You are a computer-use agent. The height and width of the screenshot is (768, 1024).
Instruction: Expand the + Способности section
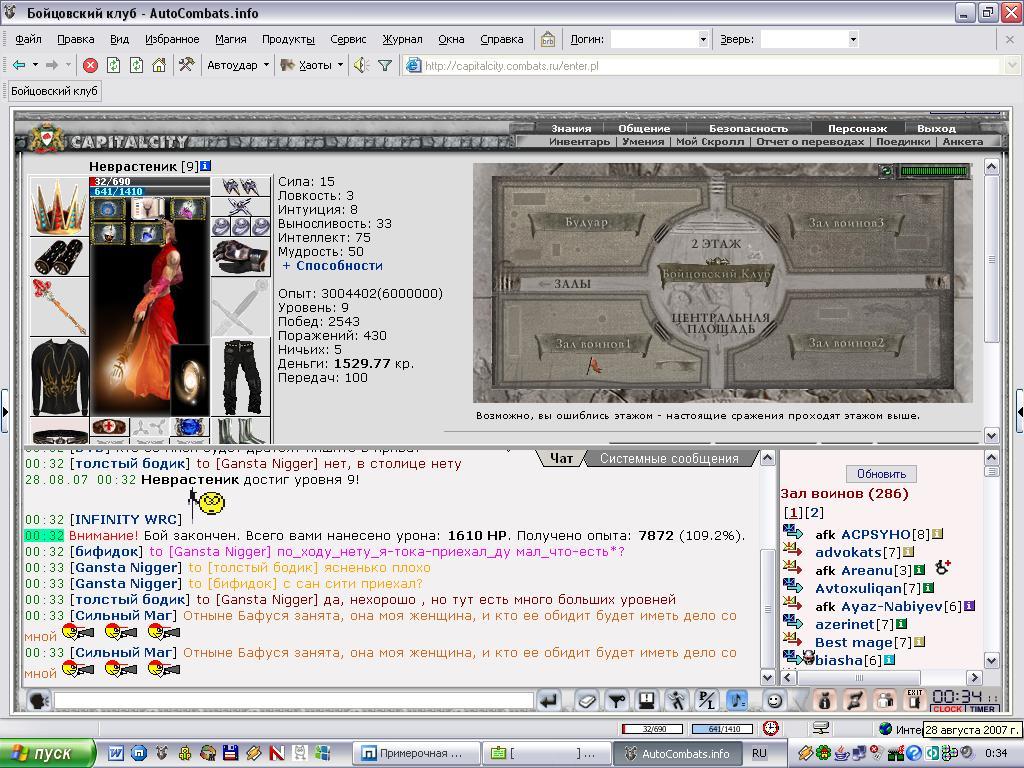[x=332, y=265]
